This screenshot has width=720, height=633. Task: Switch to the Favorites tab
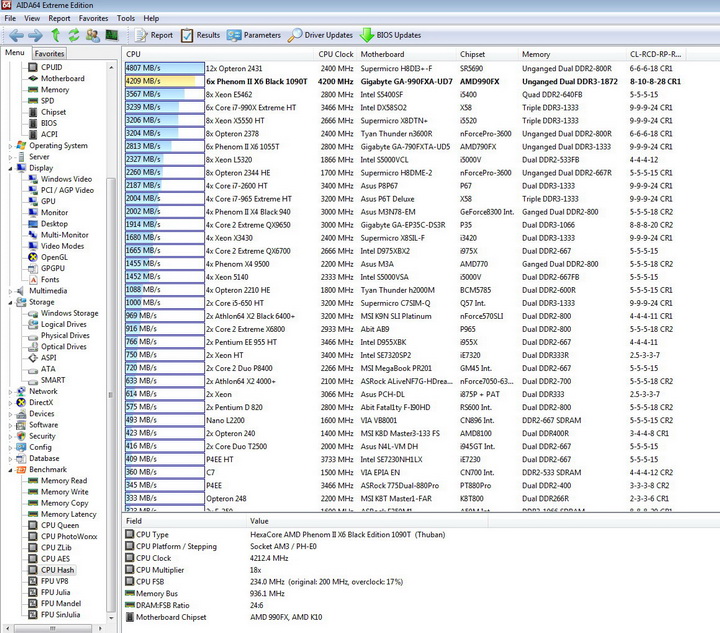(x=49, y=53)
